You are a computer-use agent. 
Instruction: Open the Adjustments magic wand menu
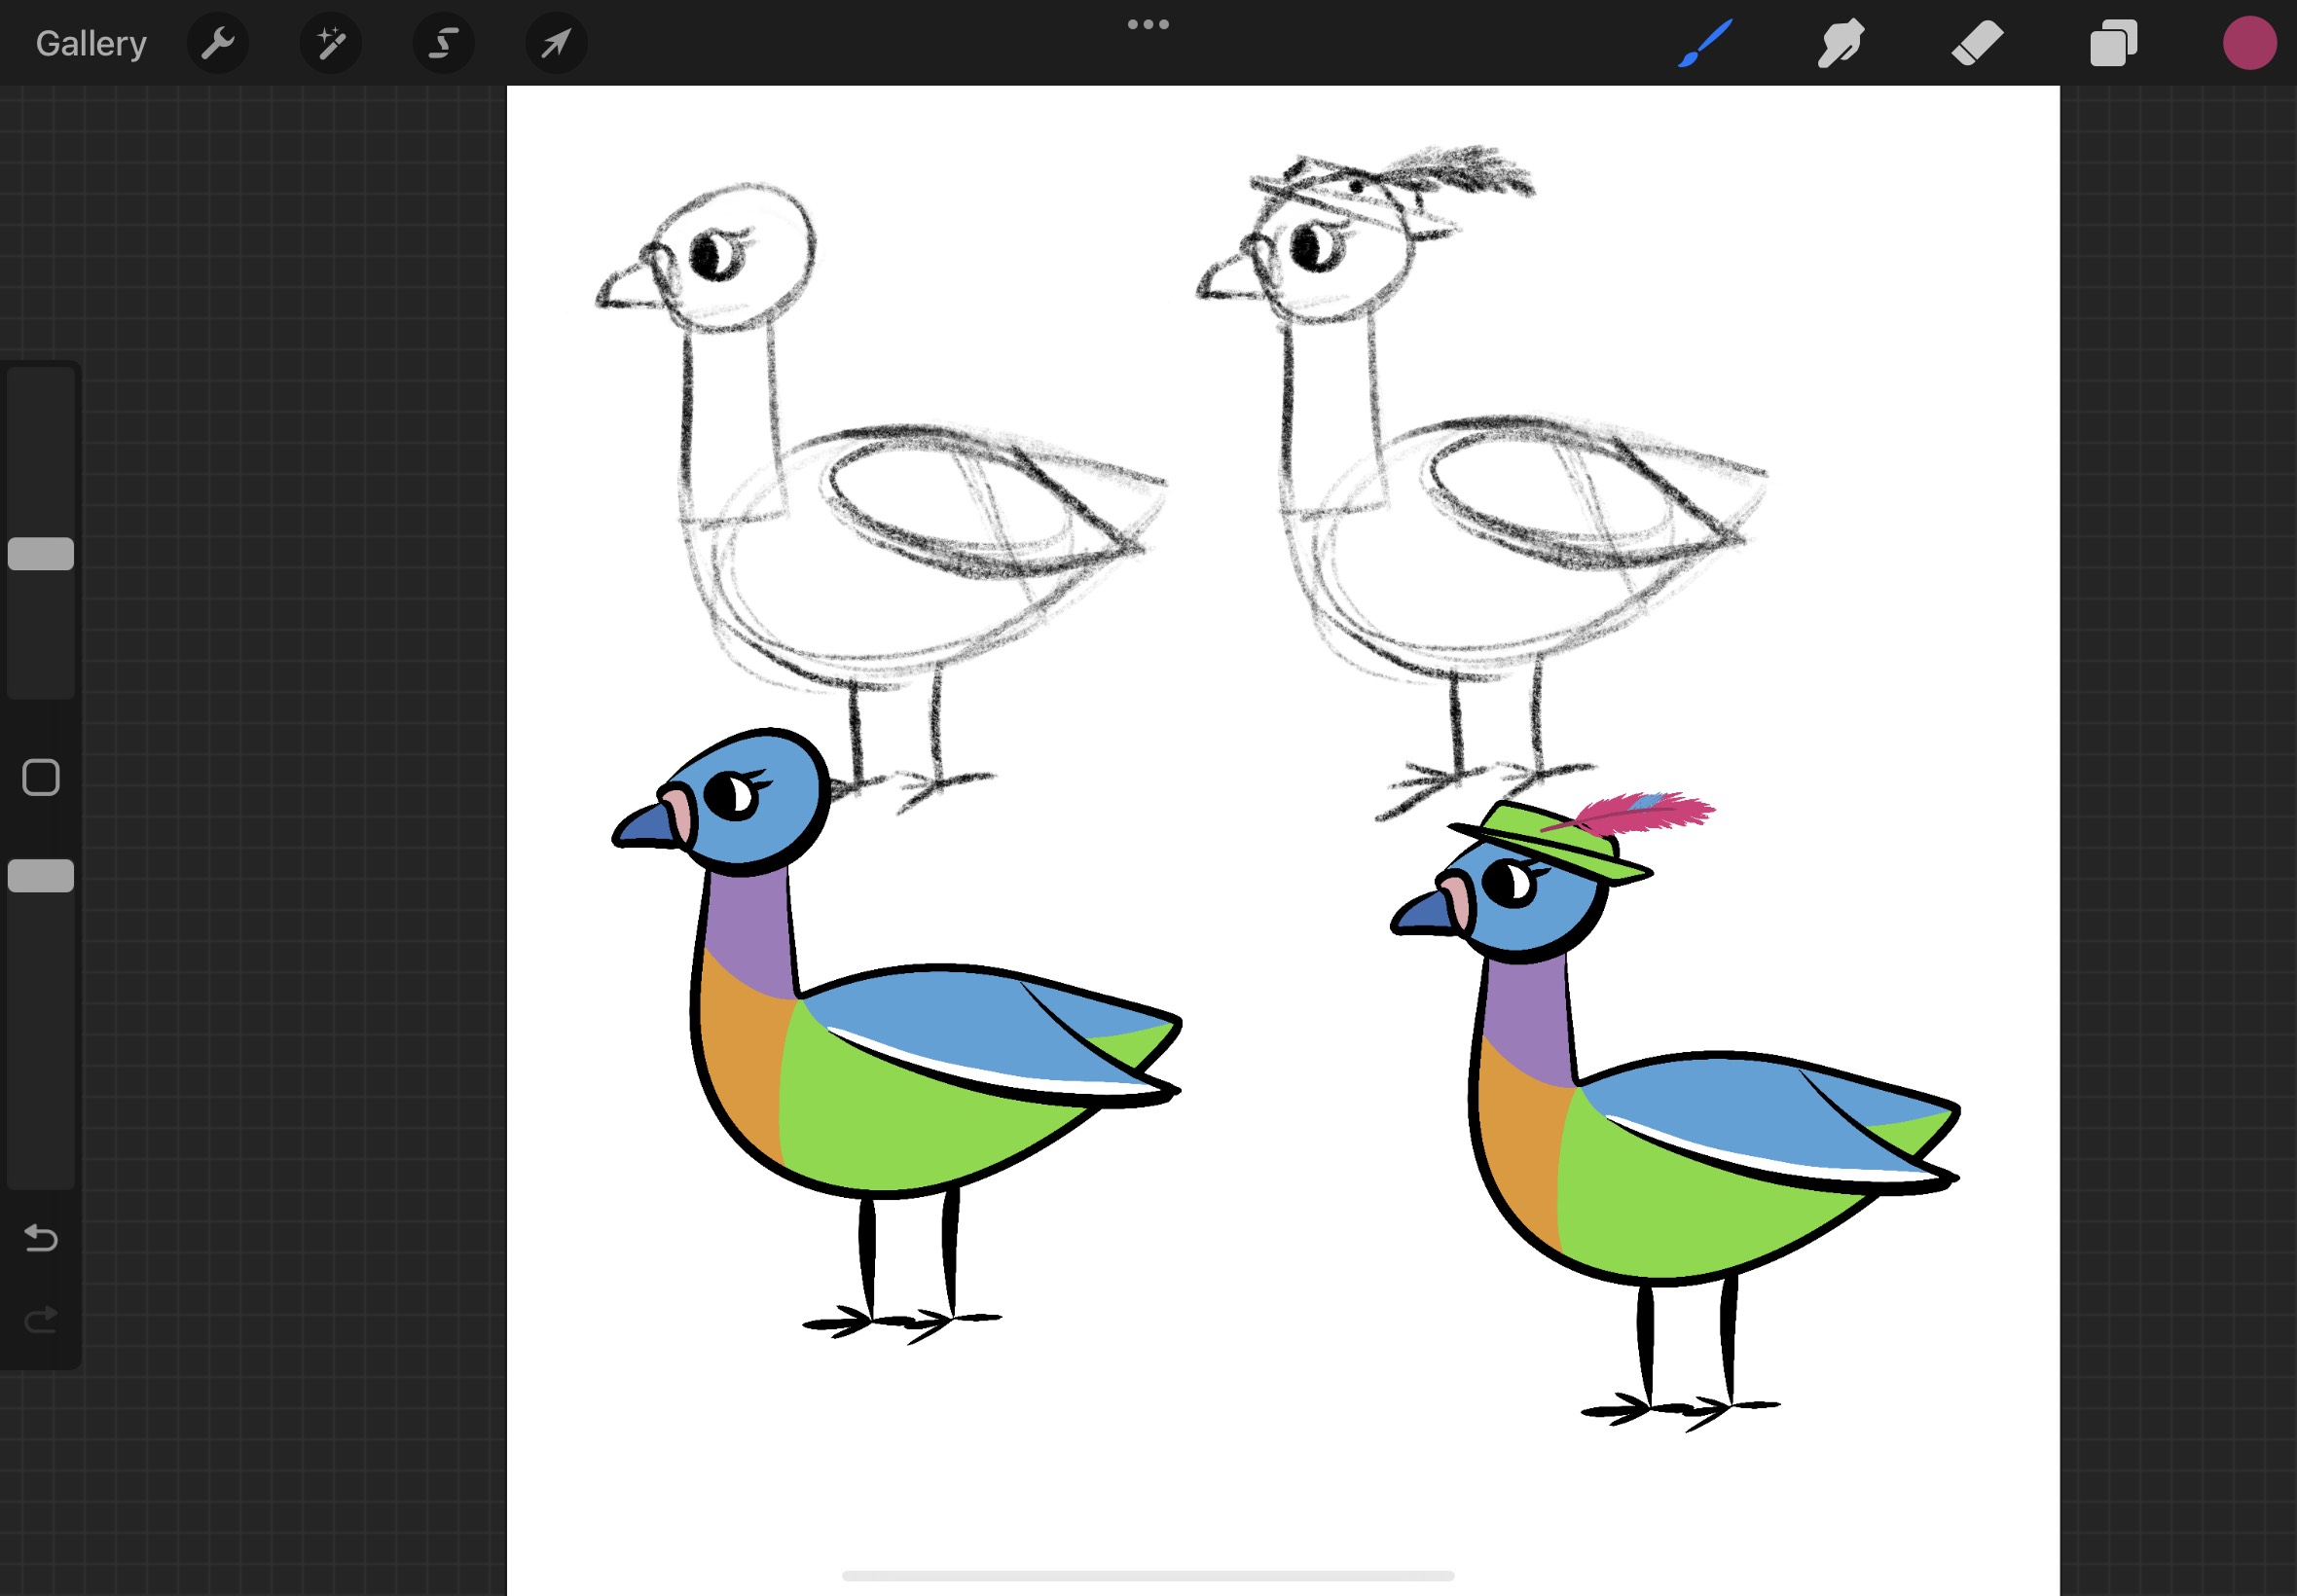click(x=331, y=43)
